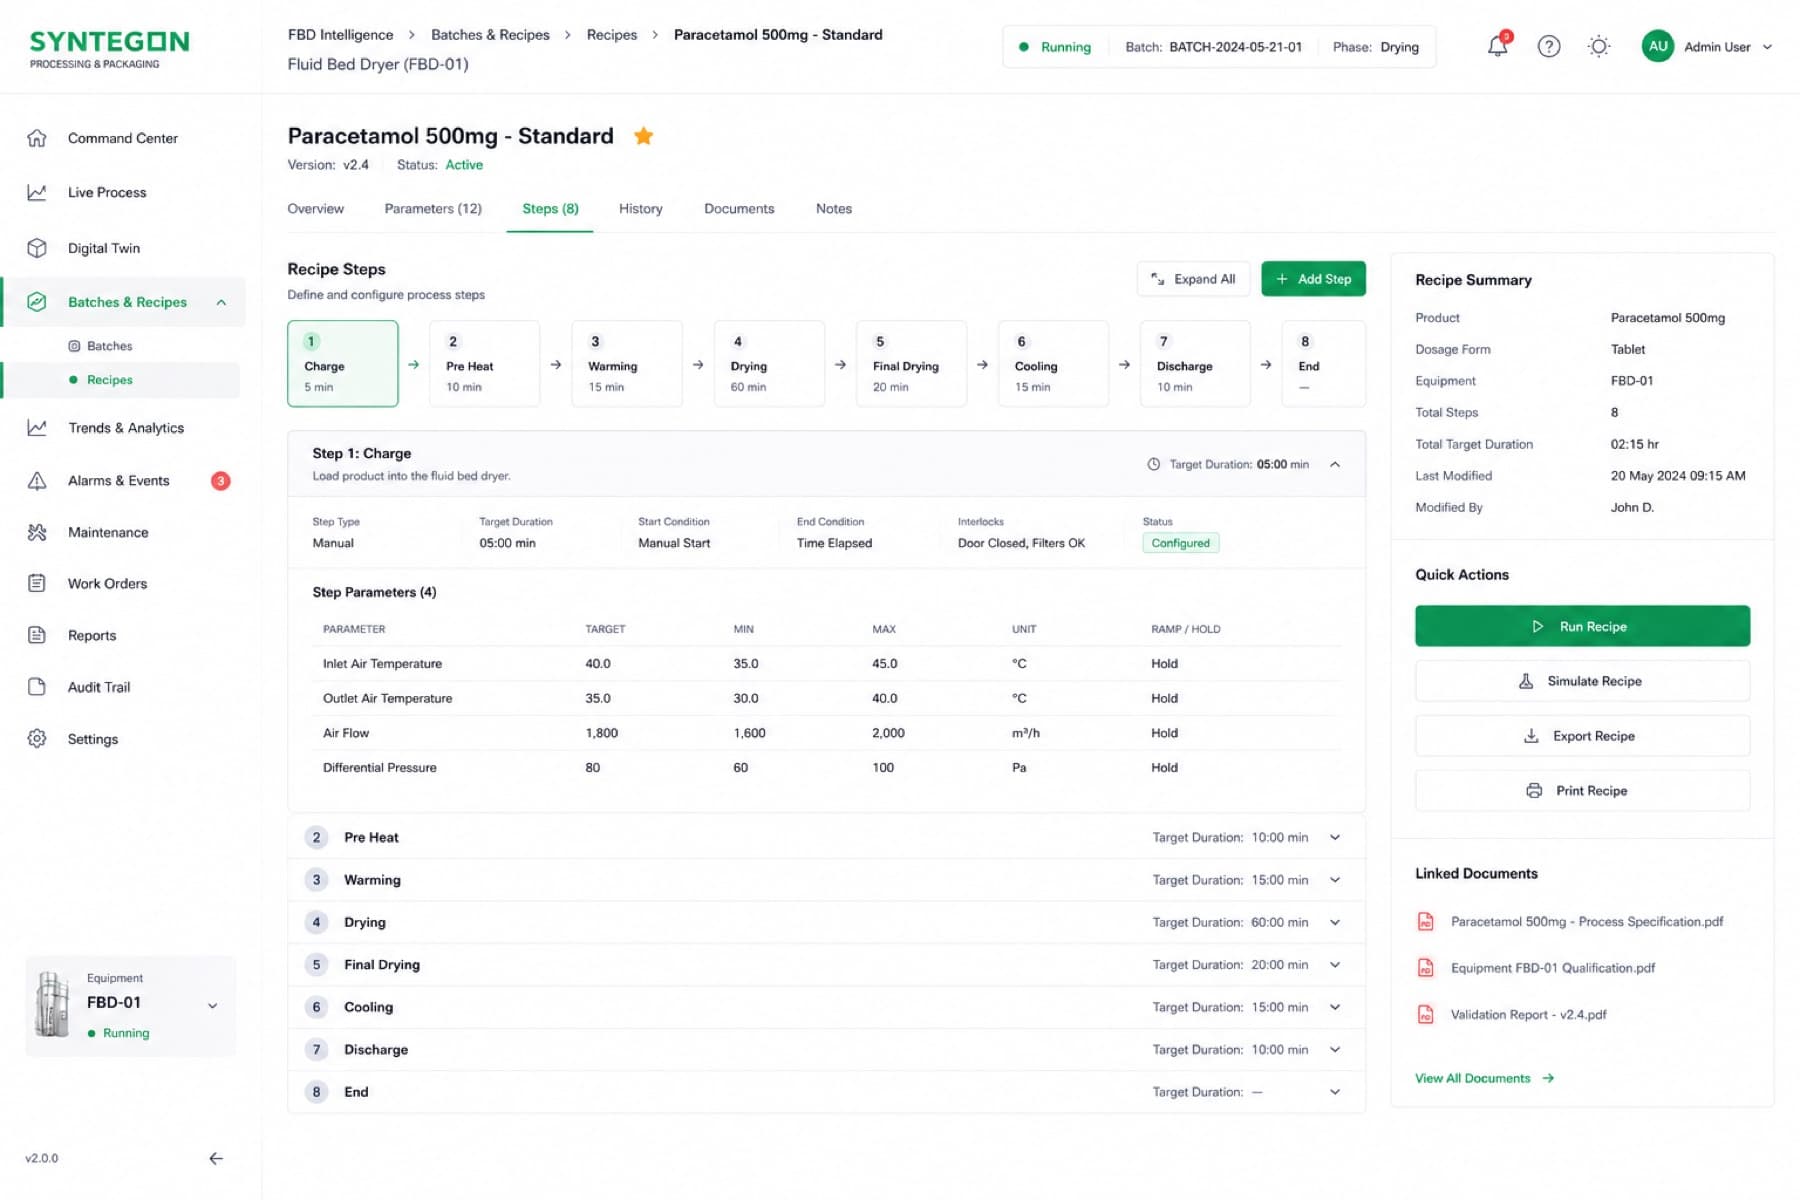This screenshot has width=1800, height=1200.
Task: Click the Settings gear icon
Action: (37, 739)
